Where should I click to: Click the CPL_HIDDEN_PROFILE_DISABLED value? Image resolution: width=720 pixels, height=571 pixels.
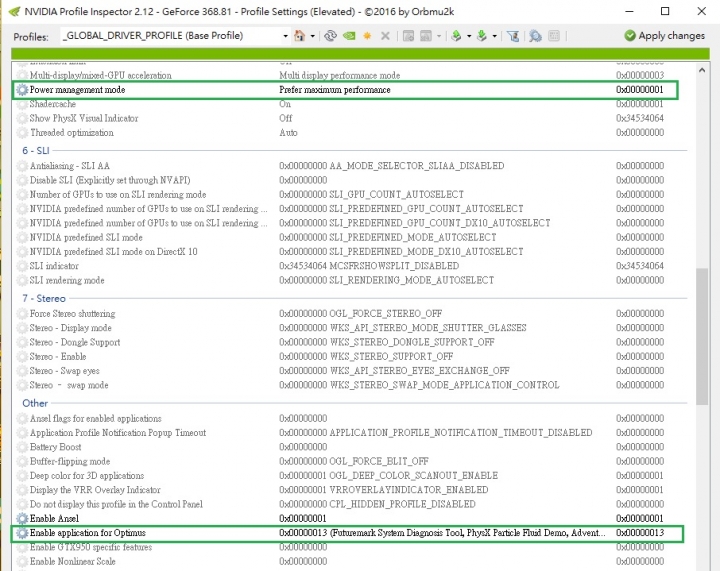coord(402,504)
